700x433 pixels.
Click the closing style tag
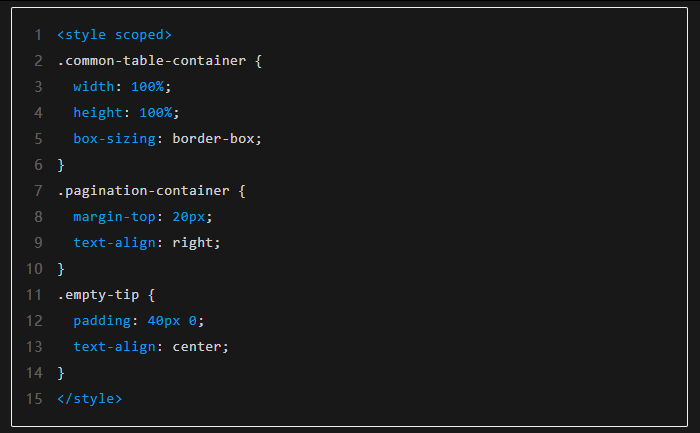pos(90,399)
